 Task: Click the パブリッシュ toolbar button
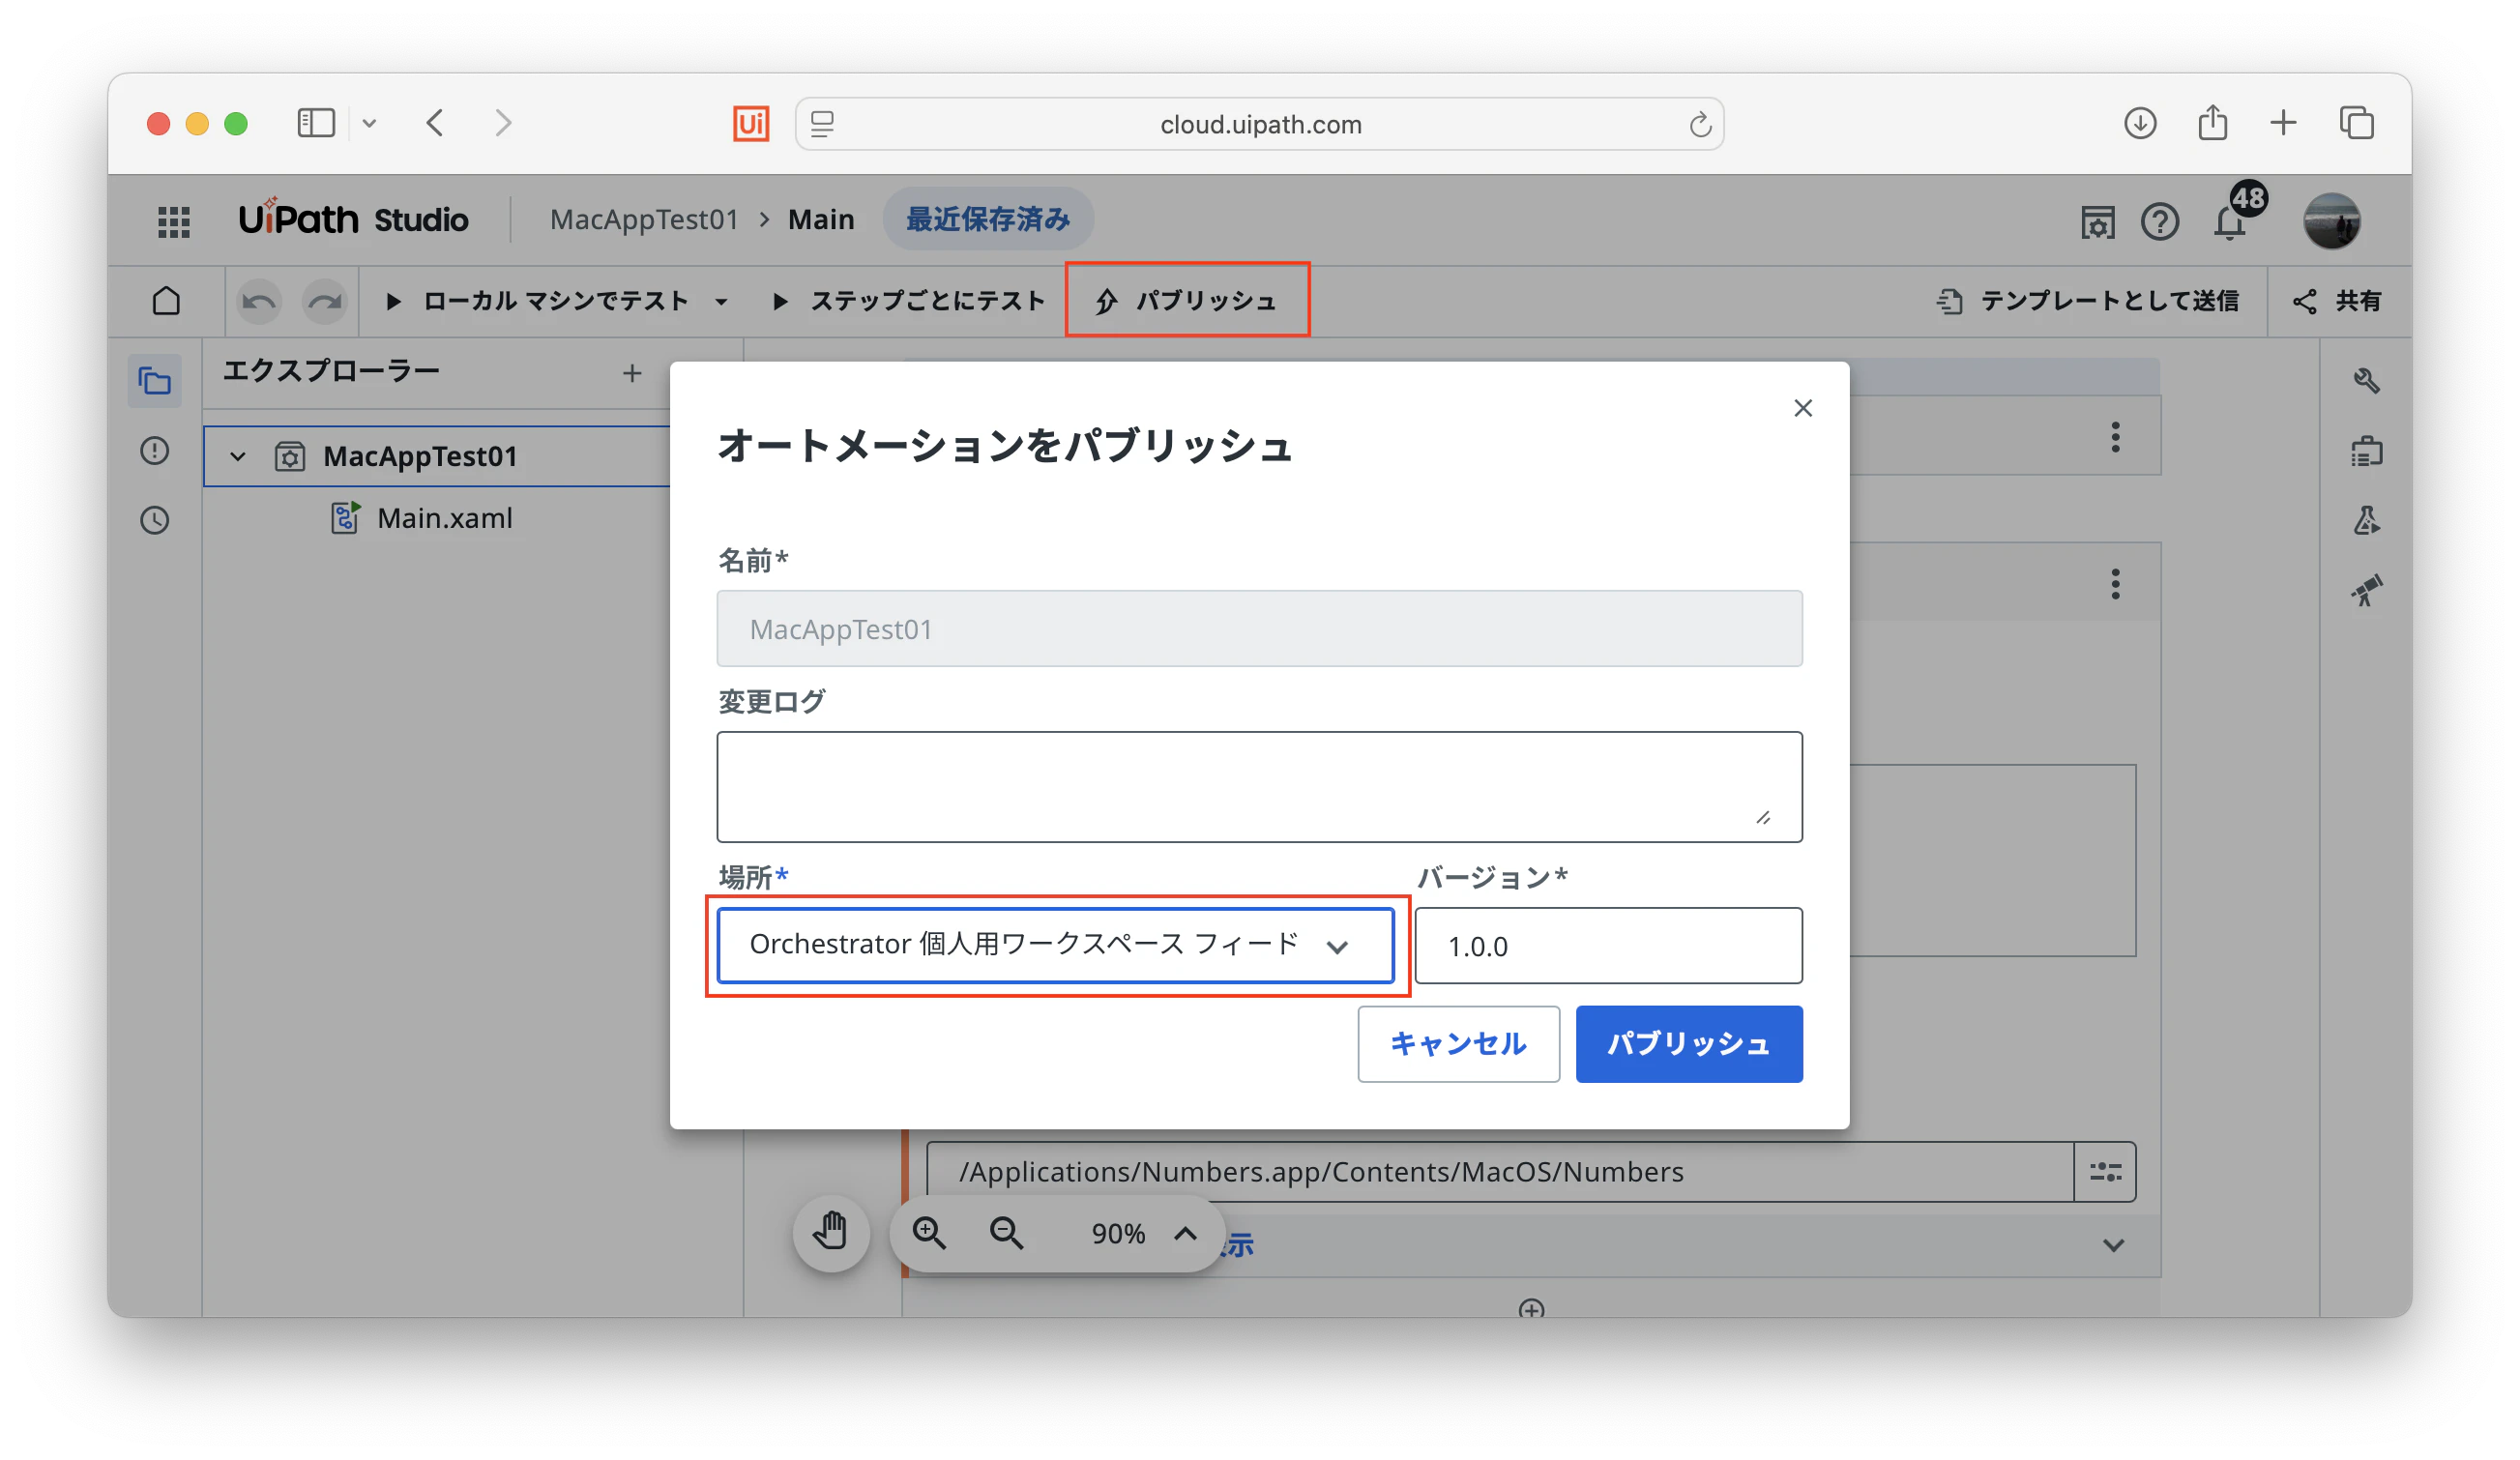click(x=1187, y=301)
